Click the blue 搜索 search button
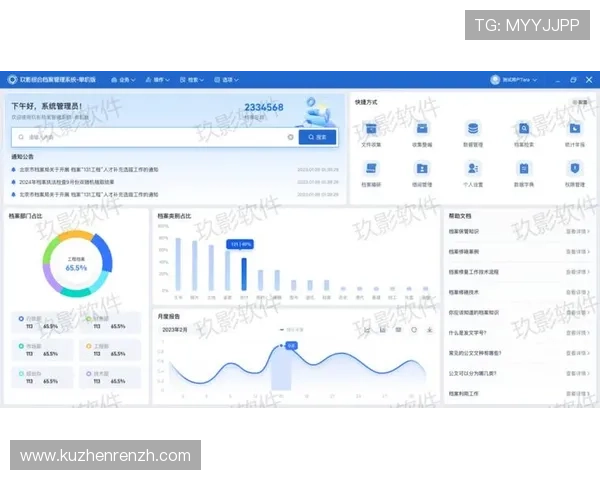 pos(318,137)
